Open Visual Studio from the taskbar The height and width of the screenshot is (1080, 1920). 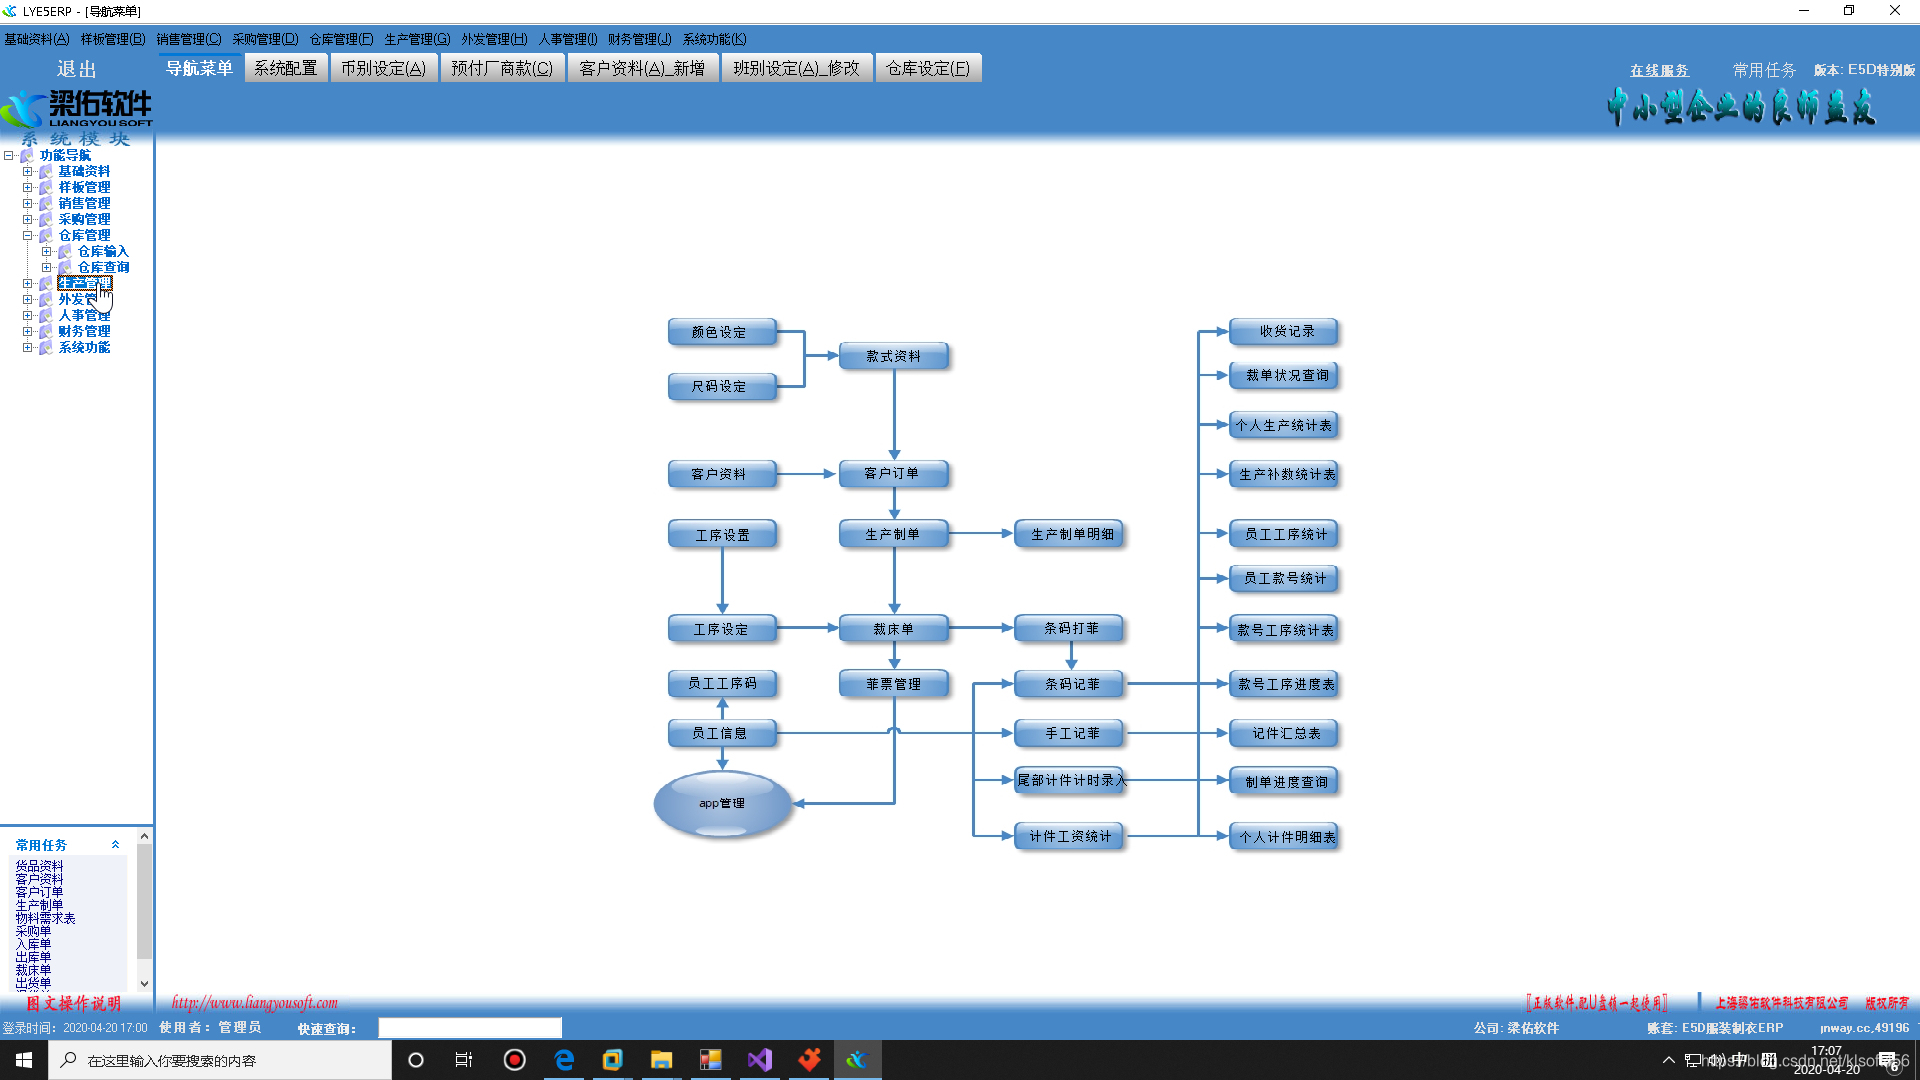(x=760, y=1060)
